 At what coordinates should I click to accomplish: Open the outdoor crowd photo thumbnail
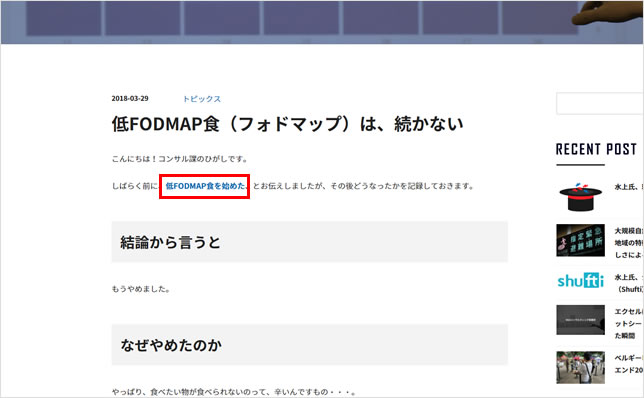(x=580, y=367)
